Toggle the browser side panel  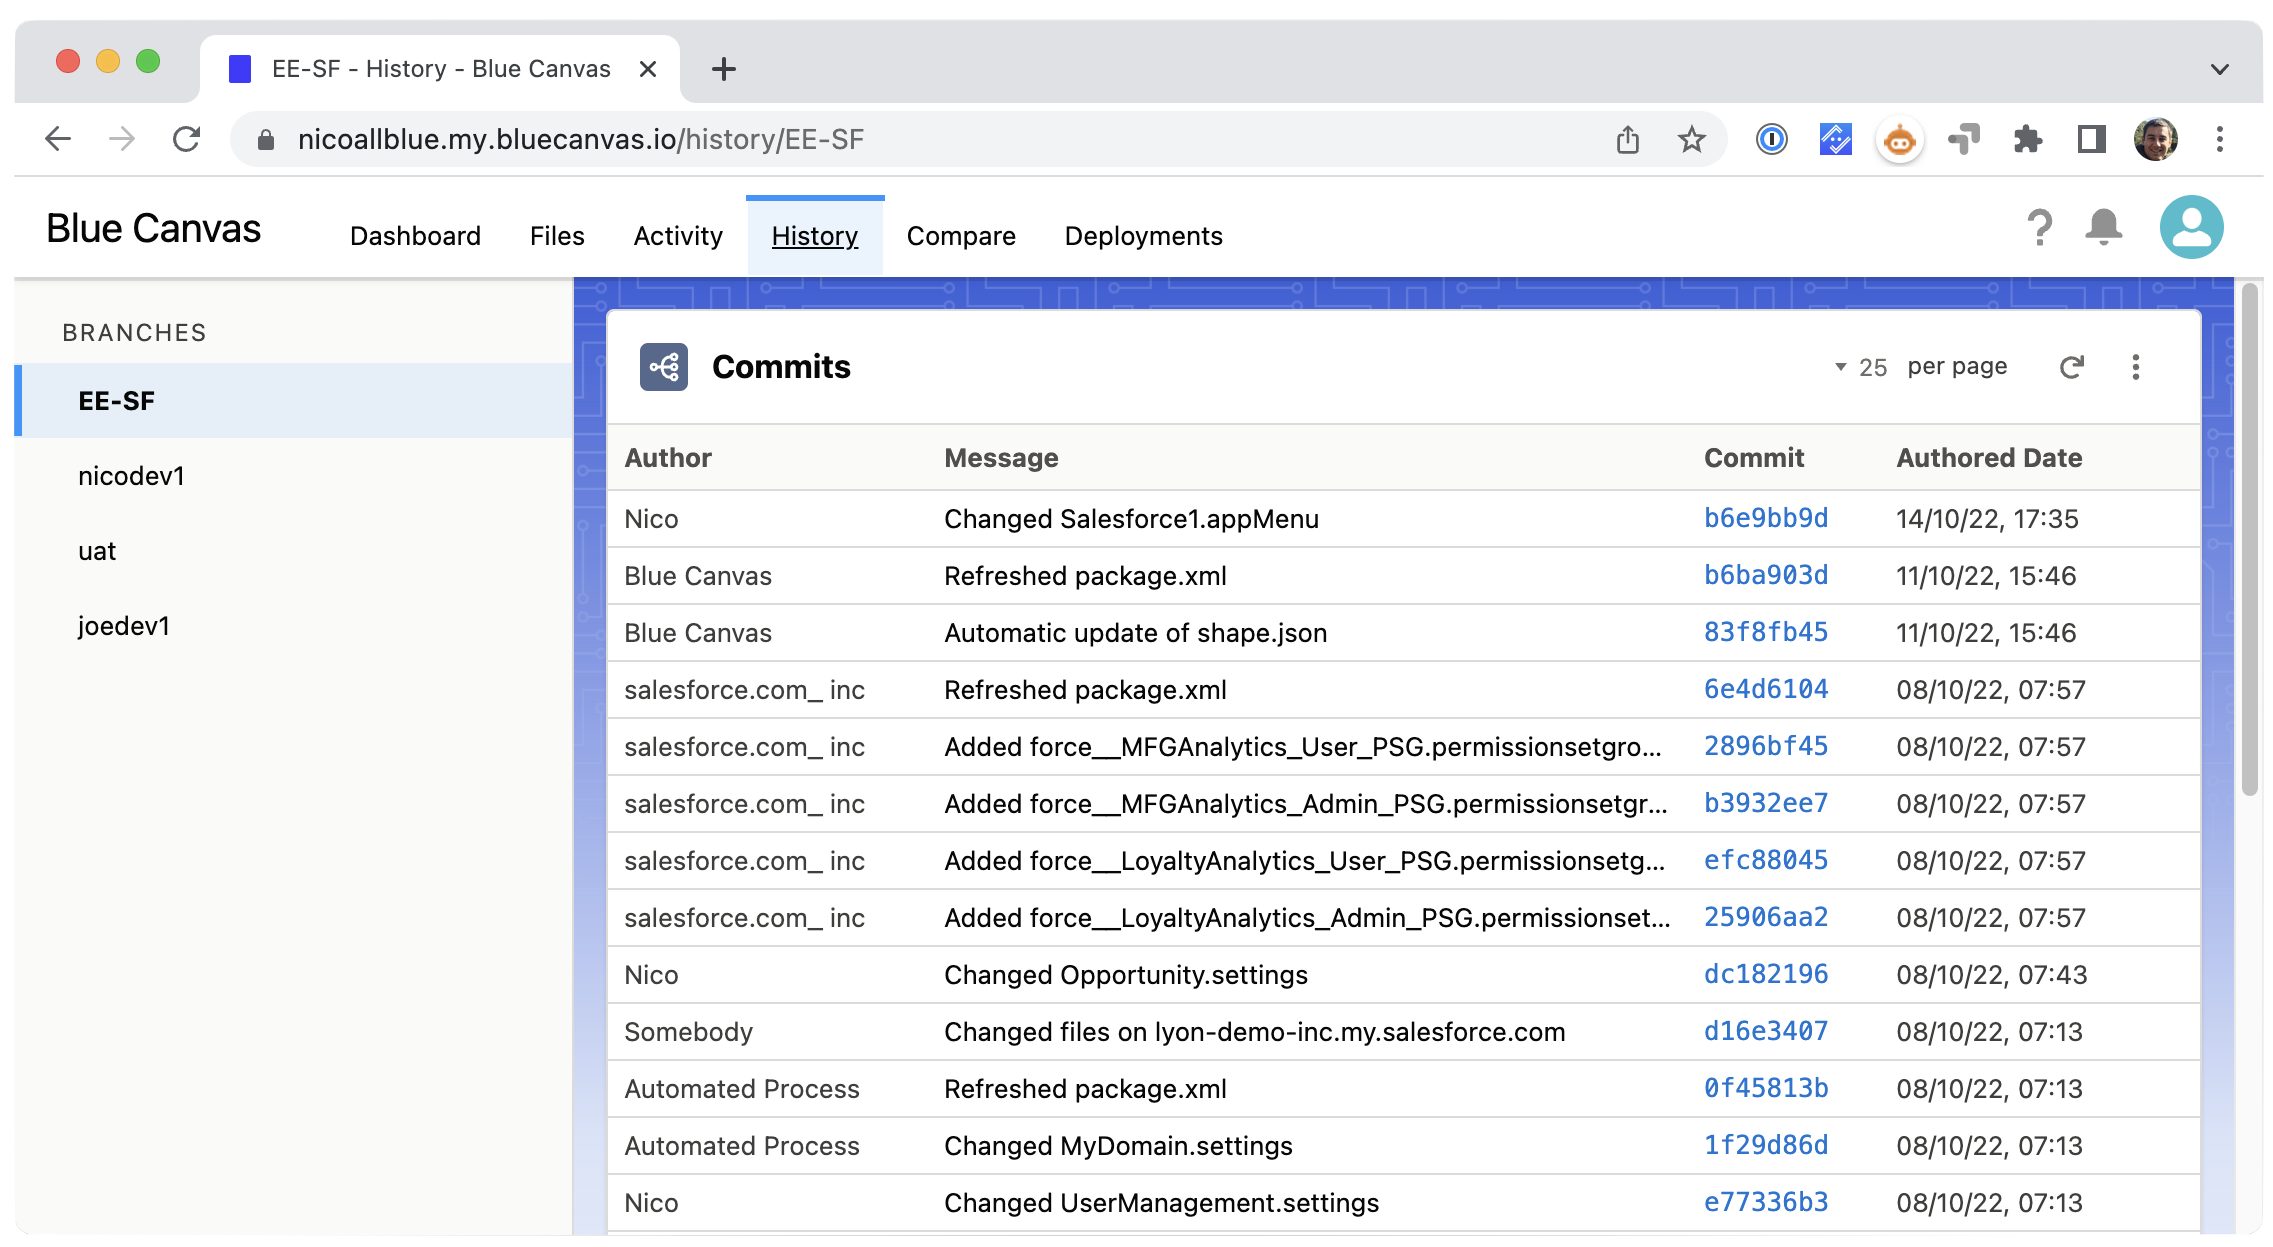(x=2092, y=139)
